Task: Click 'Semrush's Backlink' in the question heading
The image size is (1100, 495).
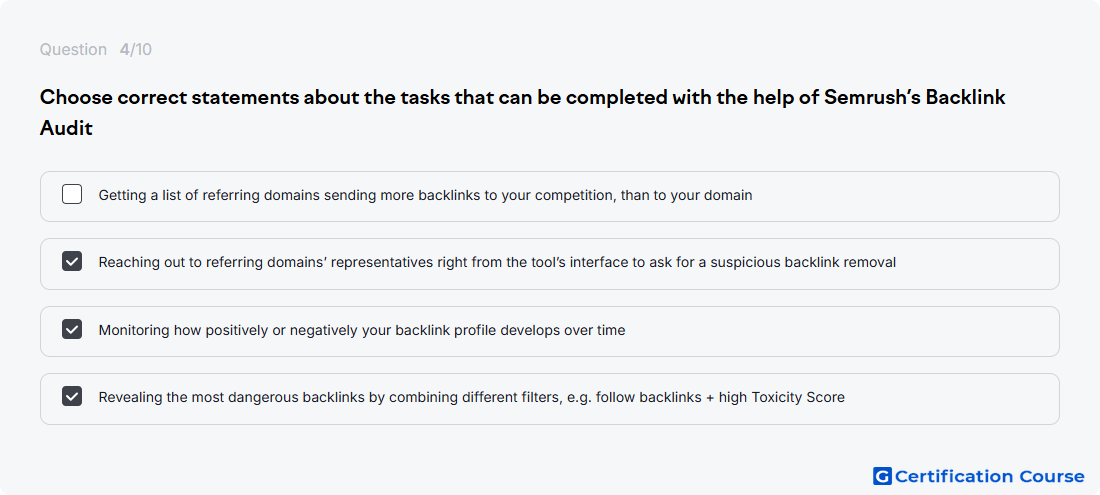Action: tap(915, 97)
